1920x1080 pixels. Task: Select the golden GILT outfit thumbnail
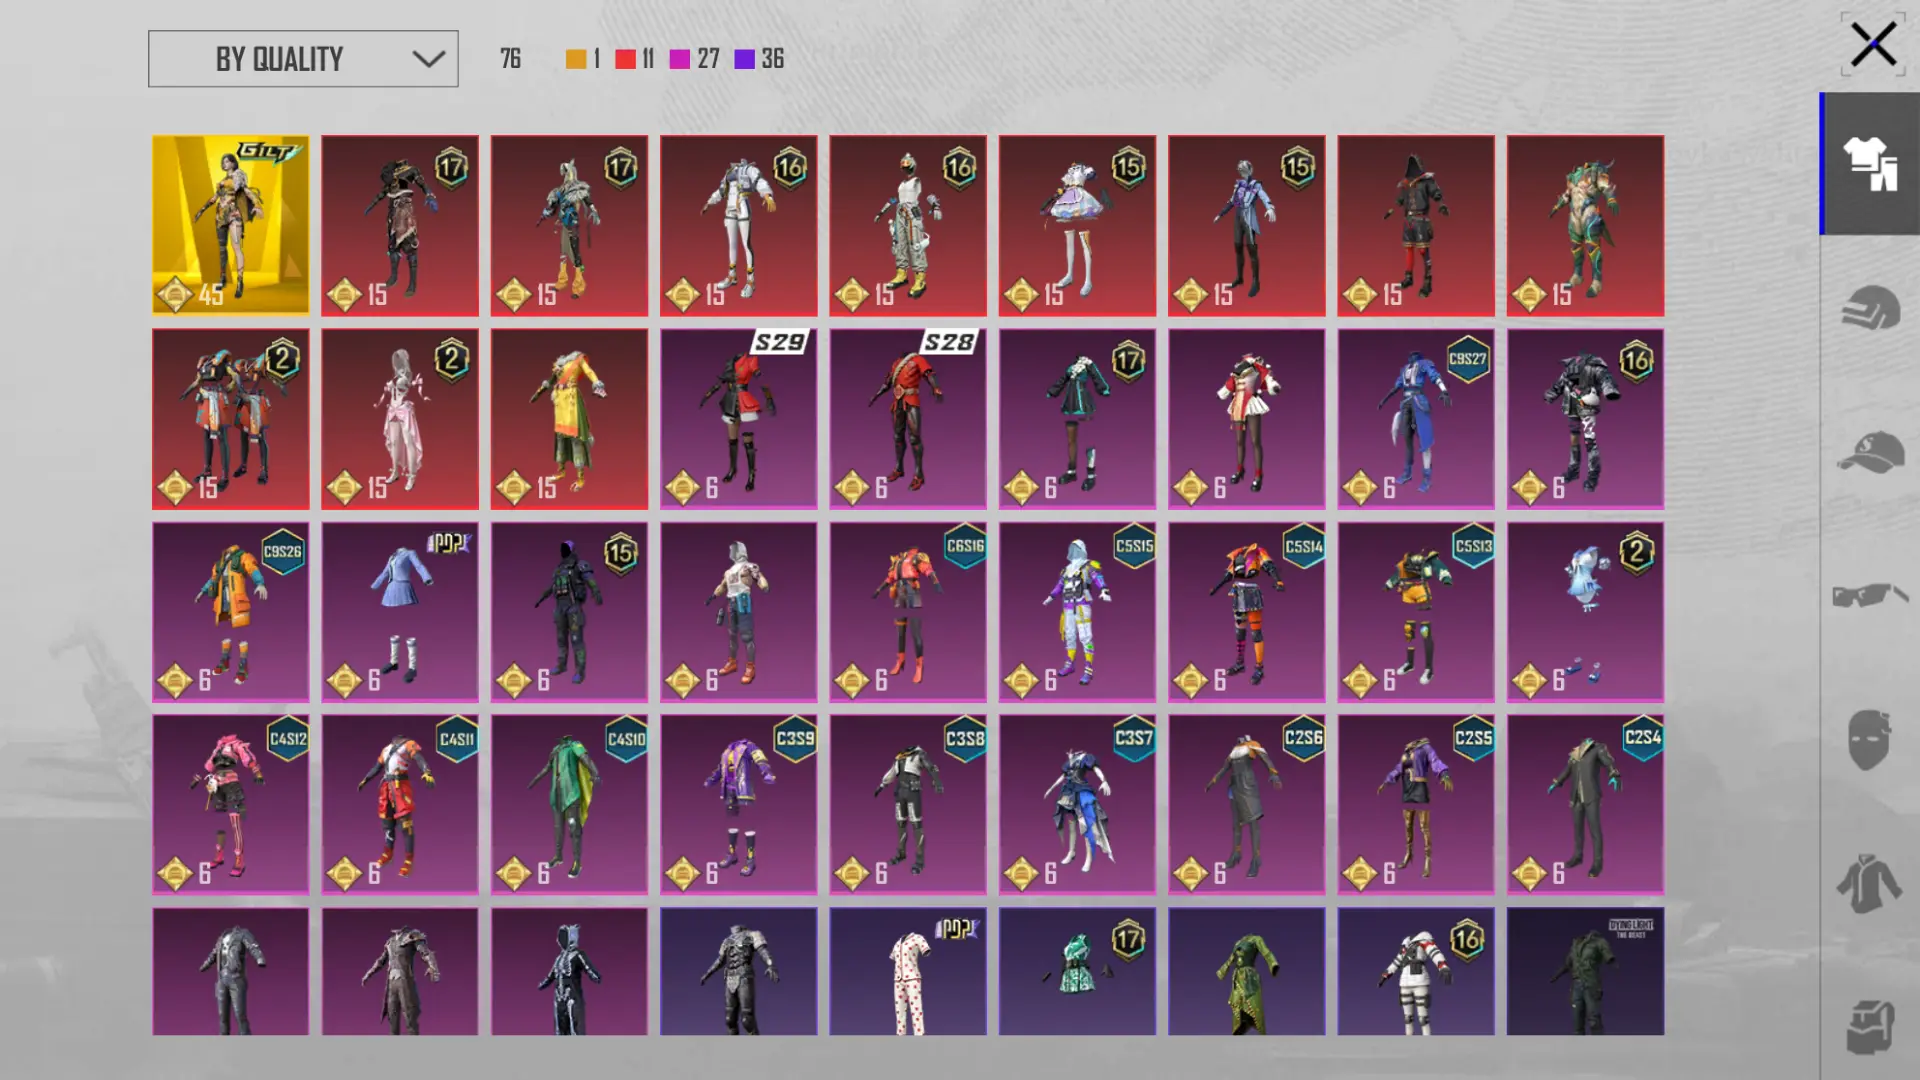point(230,225)
